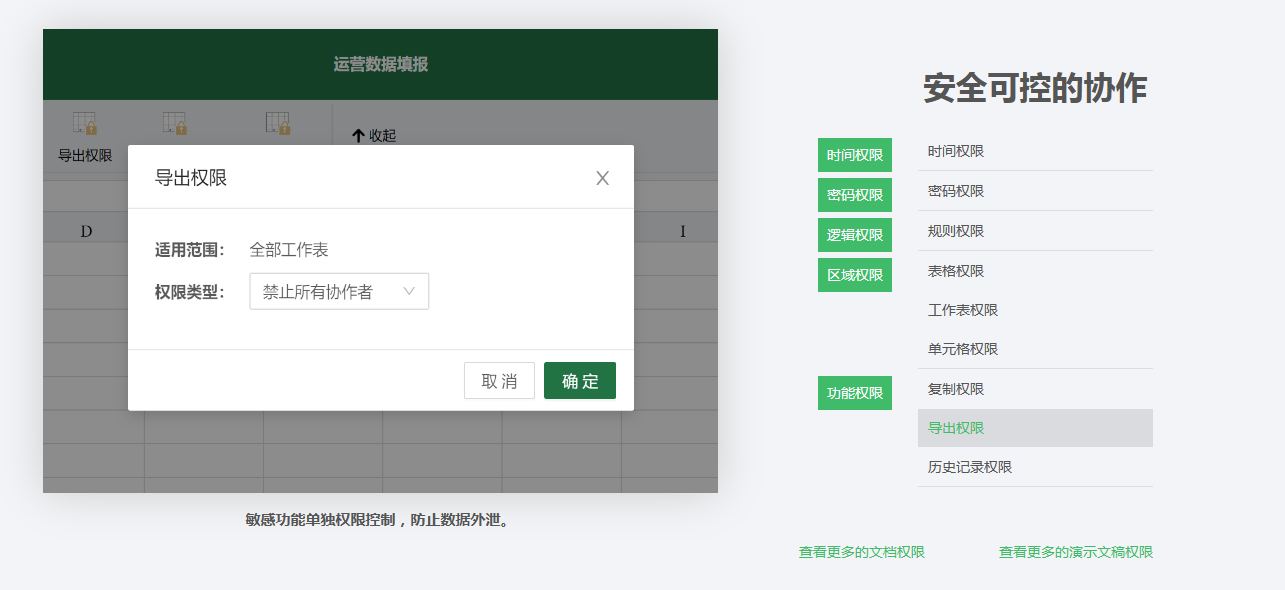Open 时间权限 in the permission list
Screen dimensions: 1285x590
tap(1035, 151)
